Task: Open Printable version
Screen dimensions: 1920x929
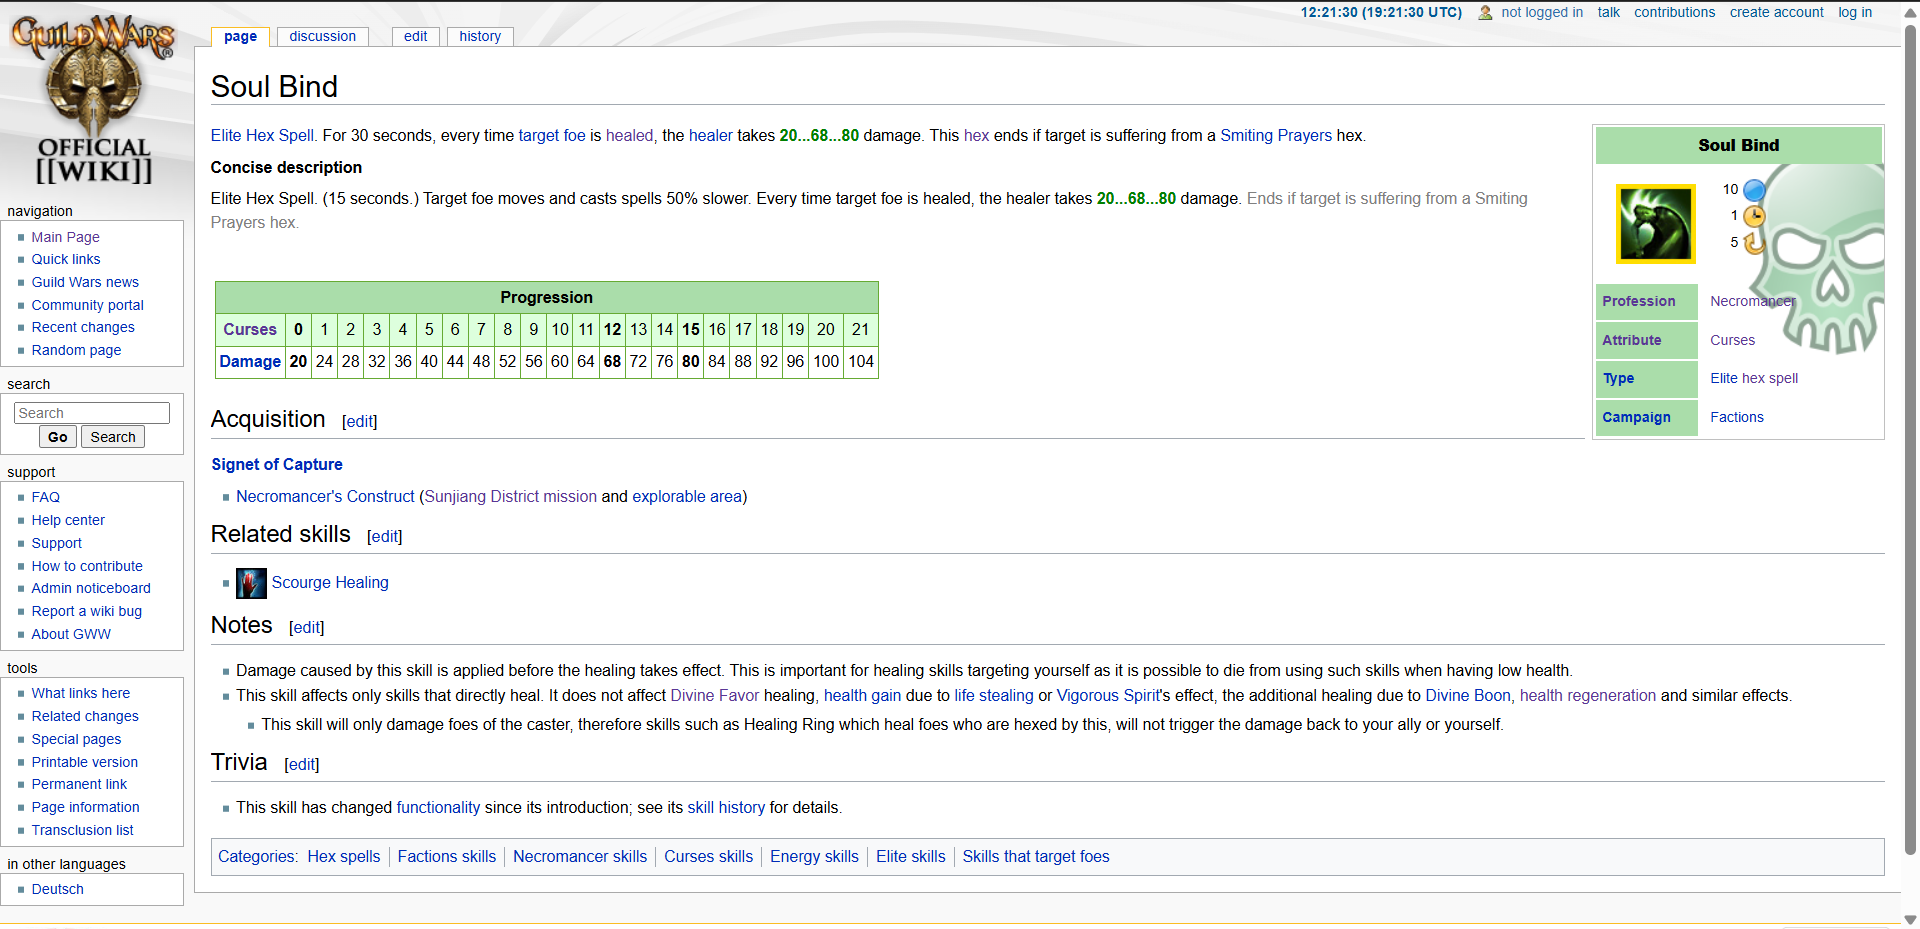Action: point(85,762)
